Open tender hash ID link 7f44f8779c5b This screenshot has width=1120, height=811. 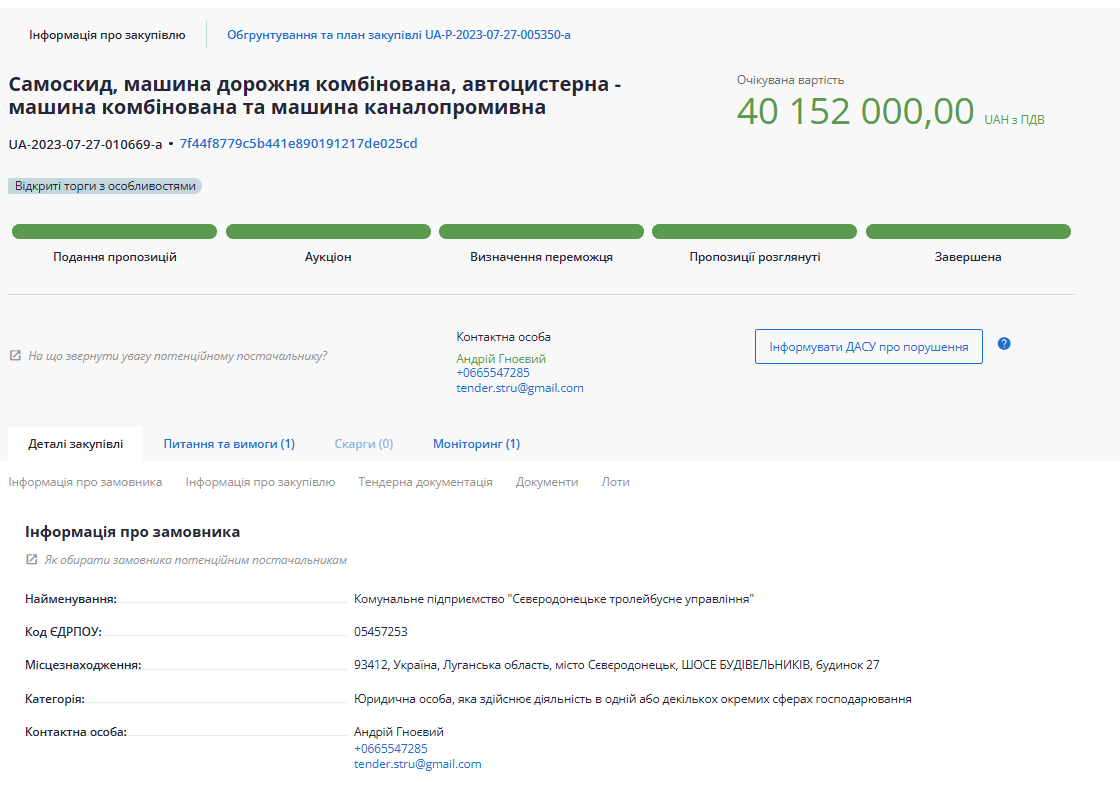click(298, 144)
